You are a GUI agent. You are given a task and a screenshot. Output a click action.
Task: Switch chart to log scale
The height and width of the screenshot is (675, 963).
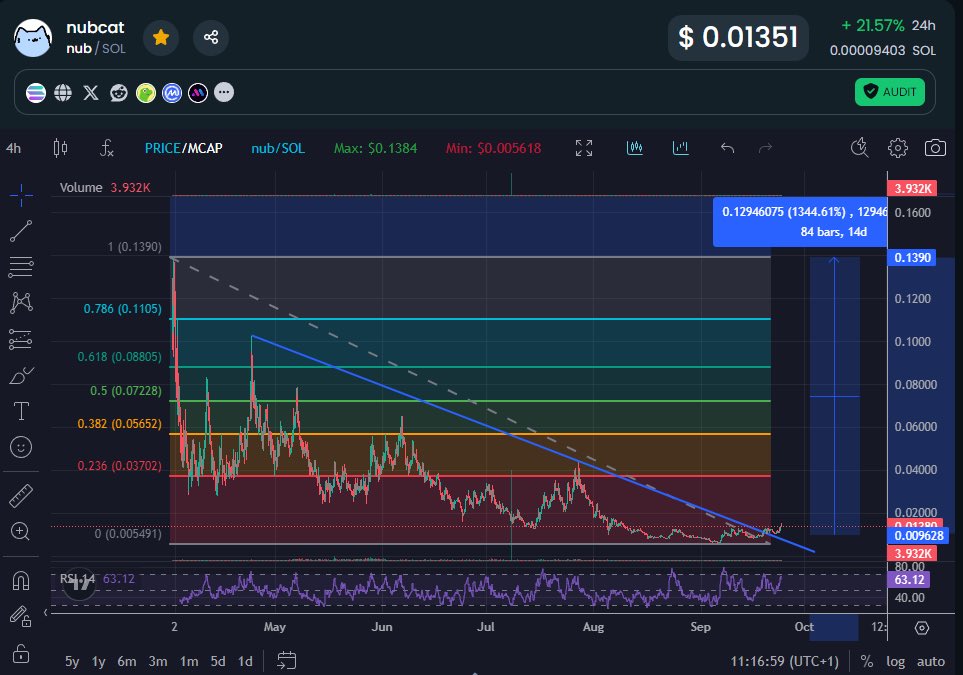895,661
